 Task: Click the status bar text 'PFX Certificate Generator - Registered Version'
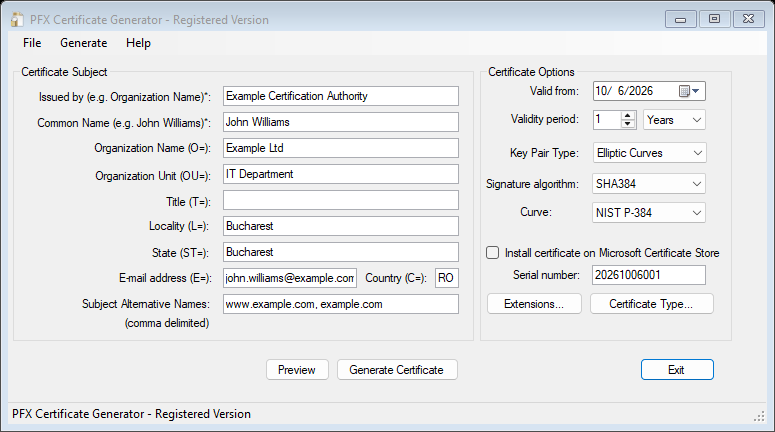tap(131, 414)
